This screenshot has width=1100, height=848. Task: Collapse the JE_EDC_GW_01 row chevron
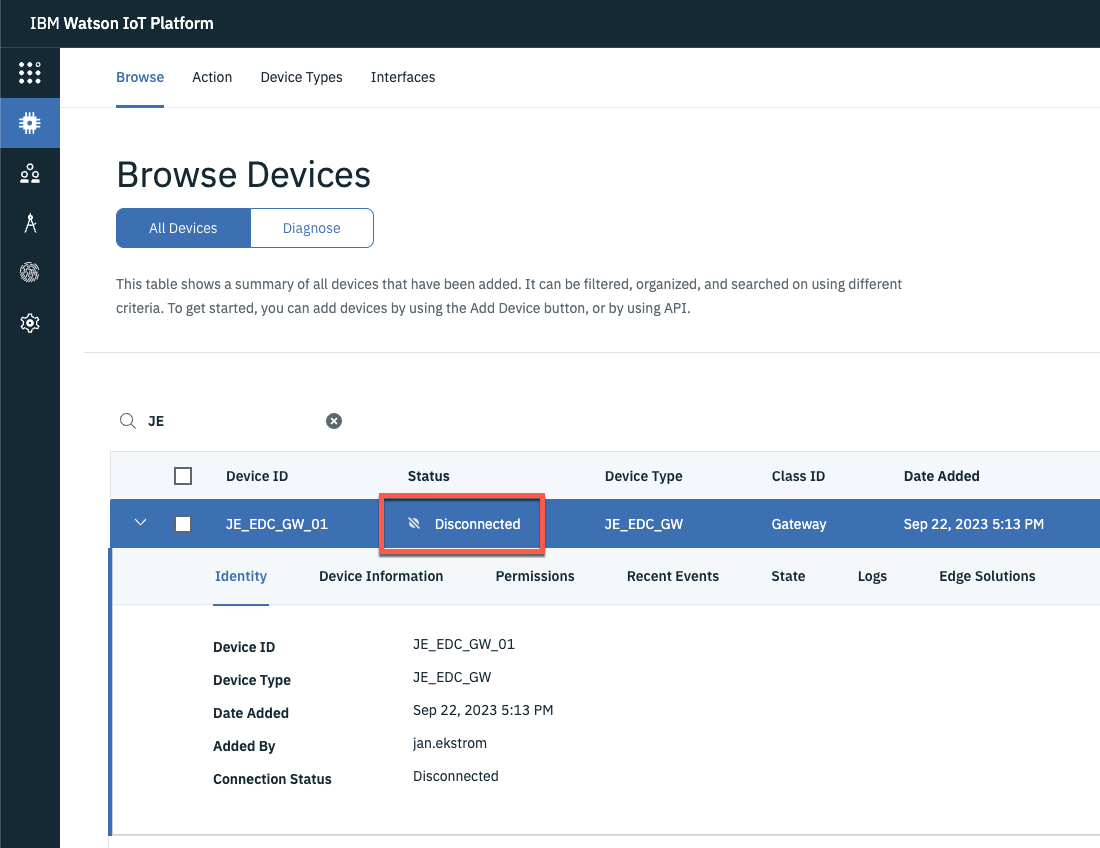click(140, 523)
